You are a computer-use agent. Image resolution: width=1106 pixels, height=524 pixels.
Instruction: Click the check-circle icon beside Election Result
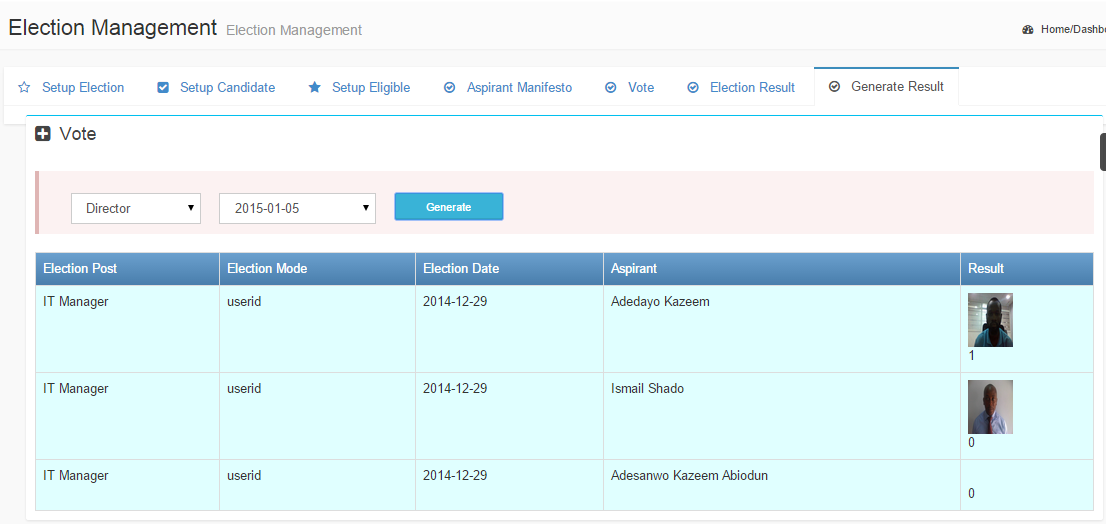(x=693, y=88)
